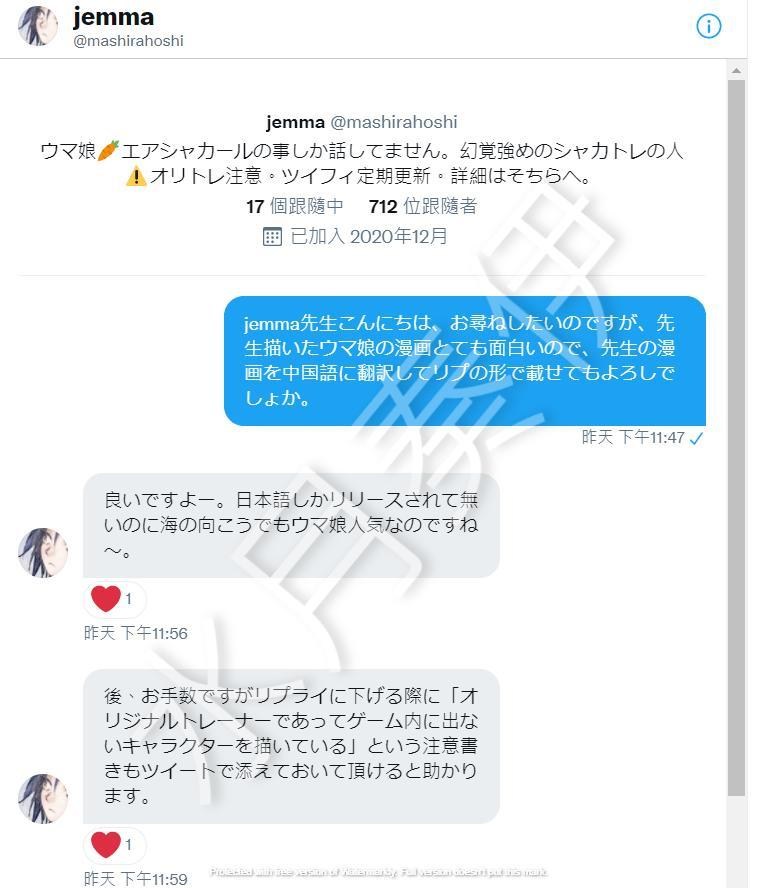757x888 pixels.
Task: Open the 712 位跟隨者 followers list
Action: pyautogui.click(x=422, y=206)
